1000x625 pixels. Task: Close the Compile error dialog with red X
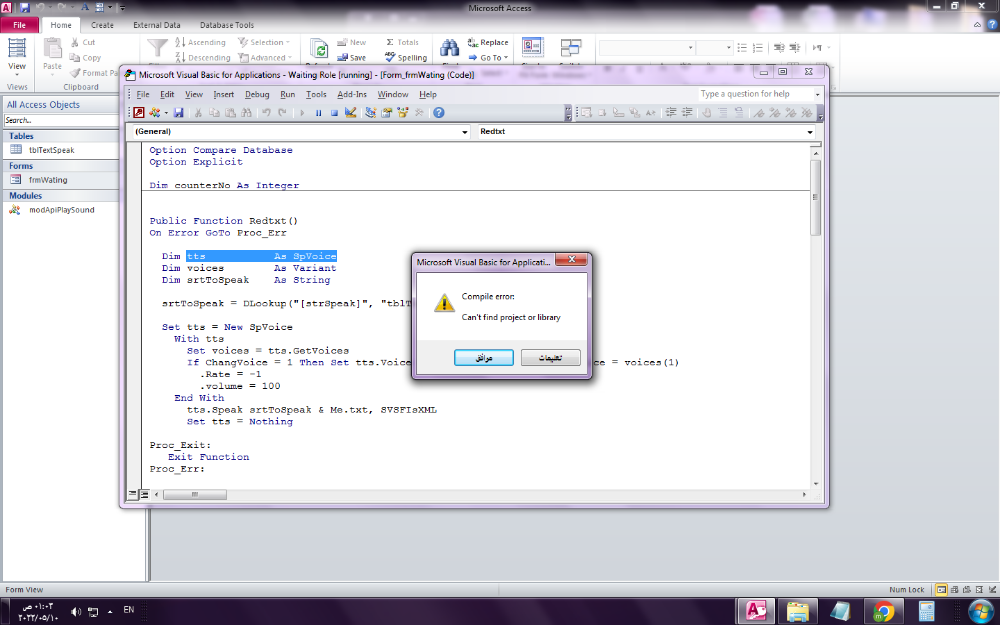(572, 259)
